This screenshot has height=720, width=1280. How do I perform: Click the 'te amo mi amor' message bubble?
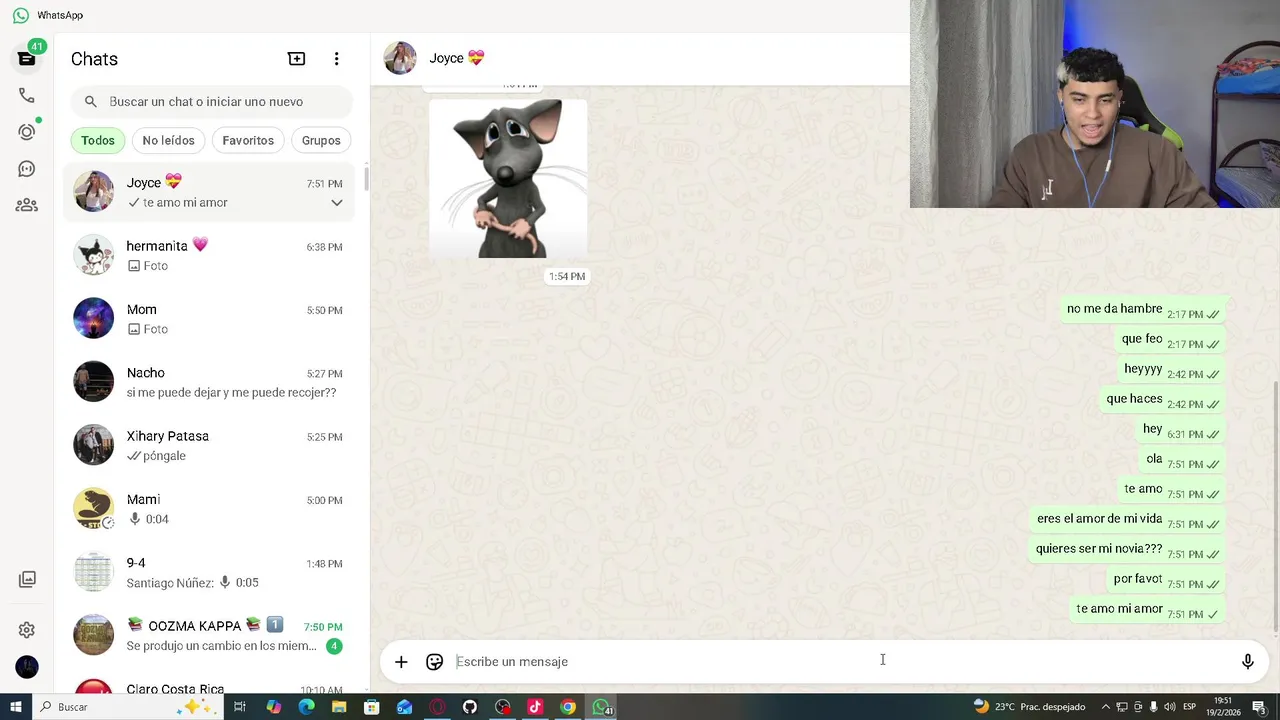click(1148, 610)
